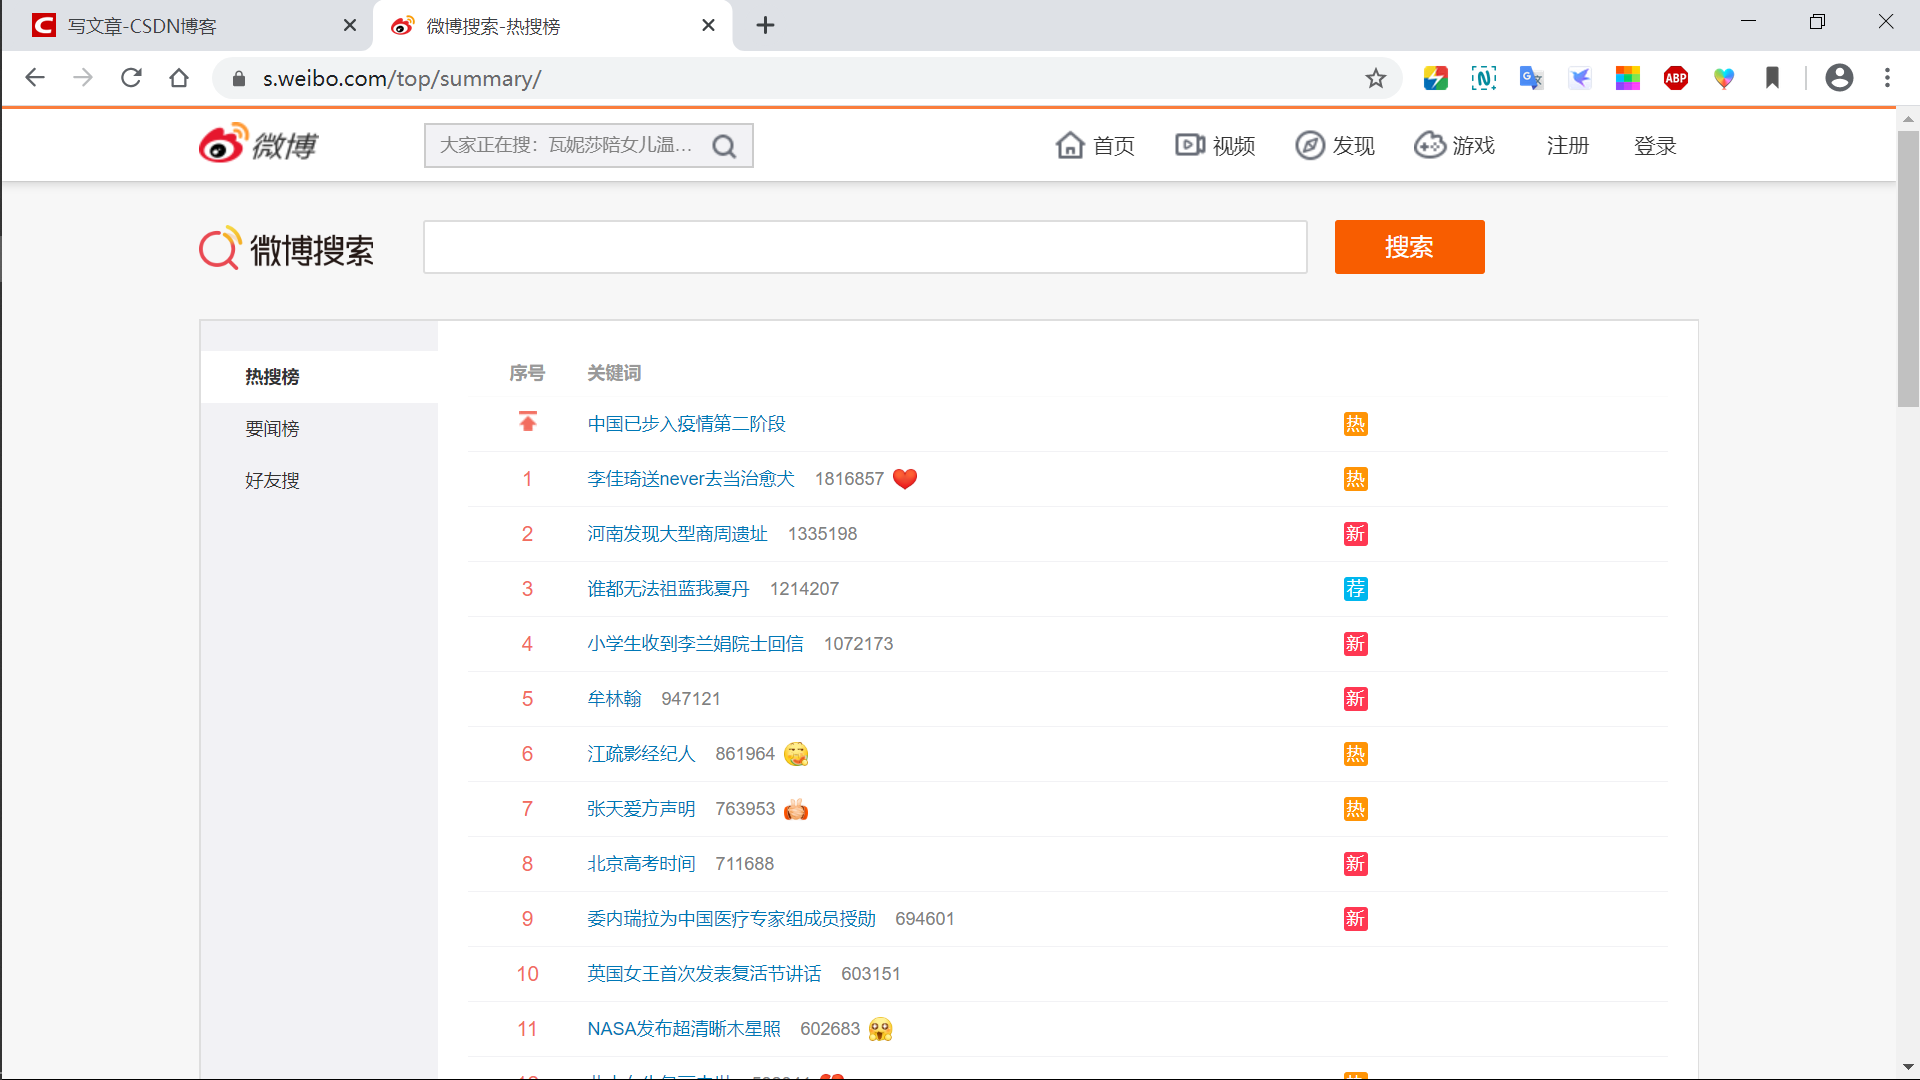Click the lock icon in address bar
Viewport: 1920px width, 1080px height.
[x=238, y=78]
